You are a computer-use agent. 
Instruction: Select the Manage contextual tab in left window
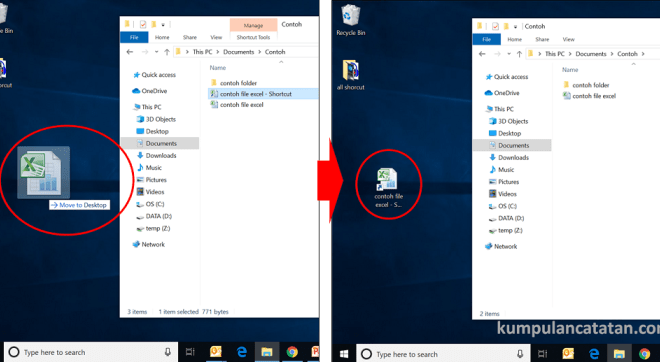(253, 25)
